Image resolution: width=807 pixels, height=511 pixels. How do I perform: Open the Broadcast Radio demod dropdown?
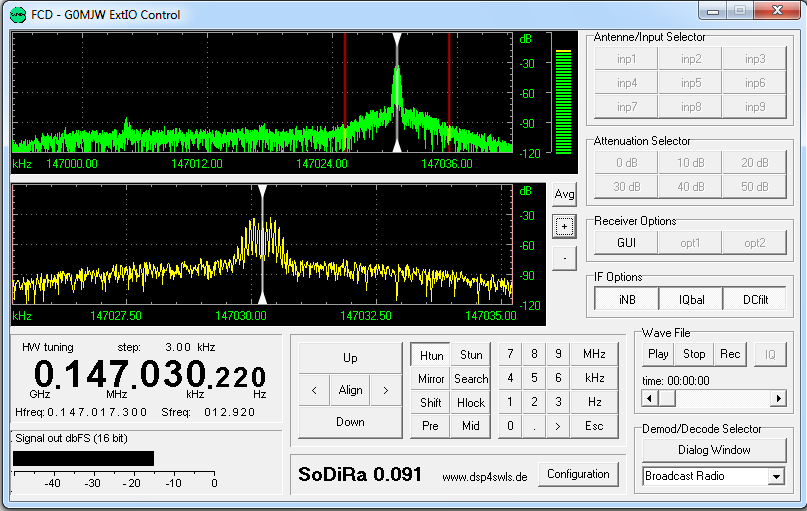click(x=776, y=477)
